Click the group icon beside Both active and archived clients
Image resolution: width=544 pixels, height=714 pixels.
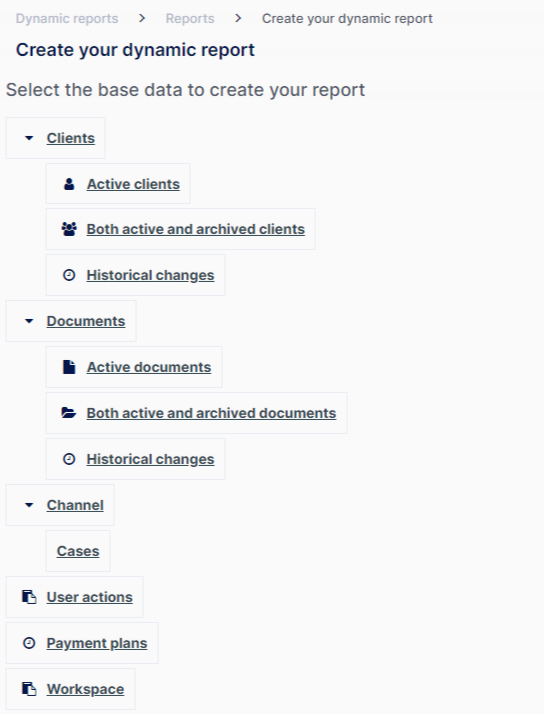[69, 229]
